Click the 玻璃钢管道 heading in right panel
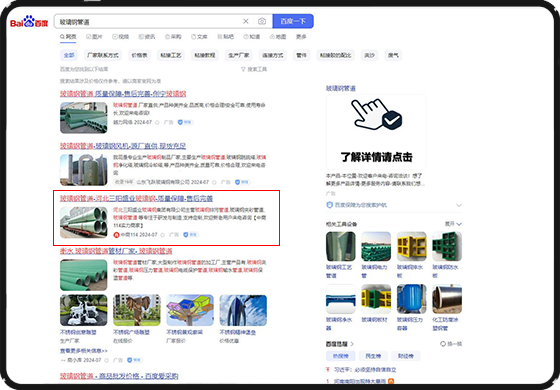 (341, 88)
